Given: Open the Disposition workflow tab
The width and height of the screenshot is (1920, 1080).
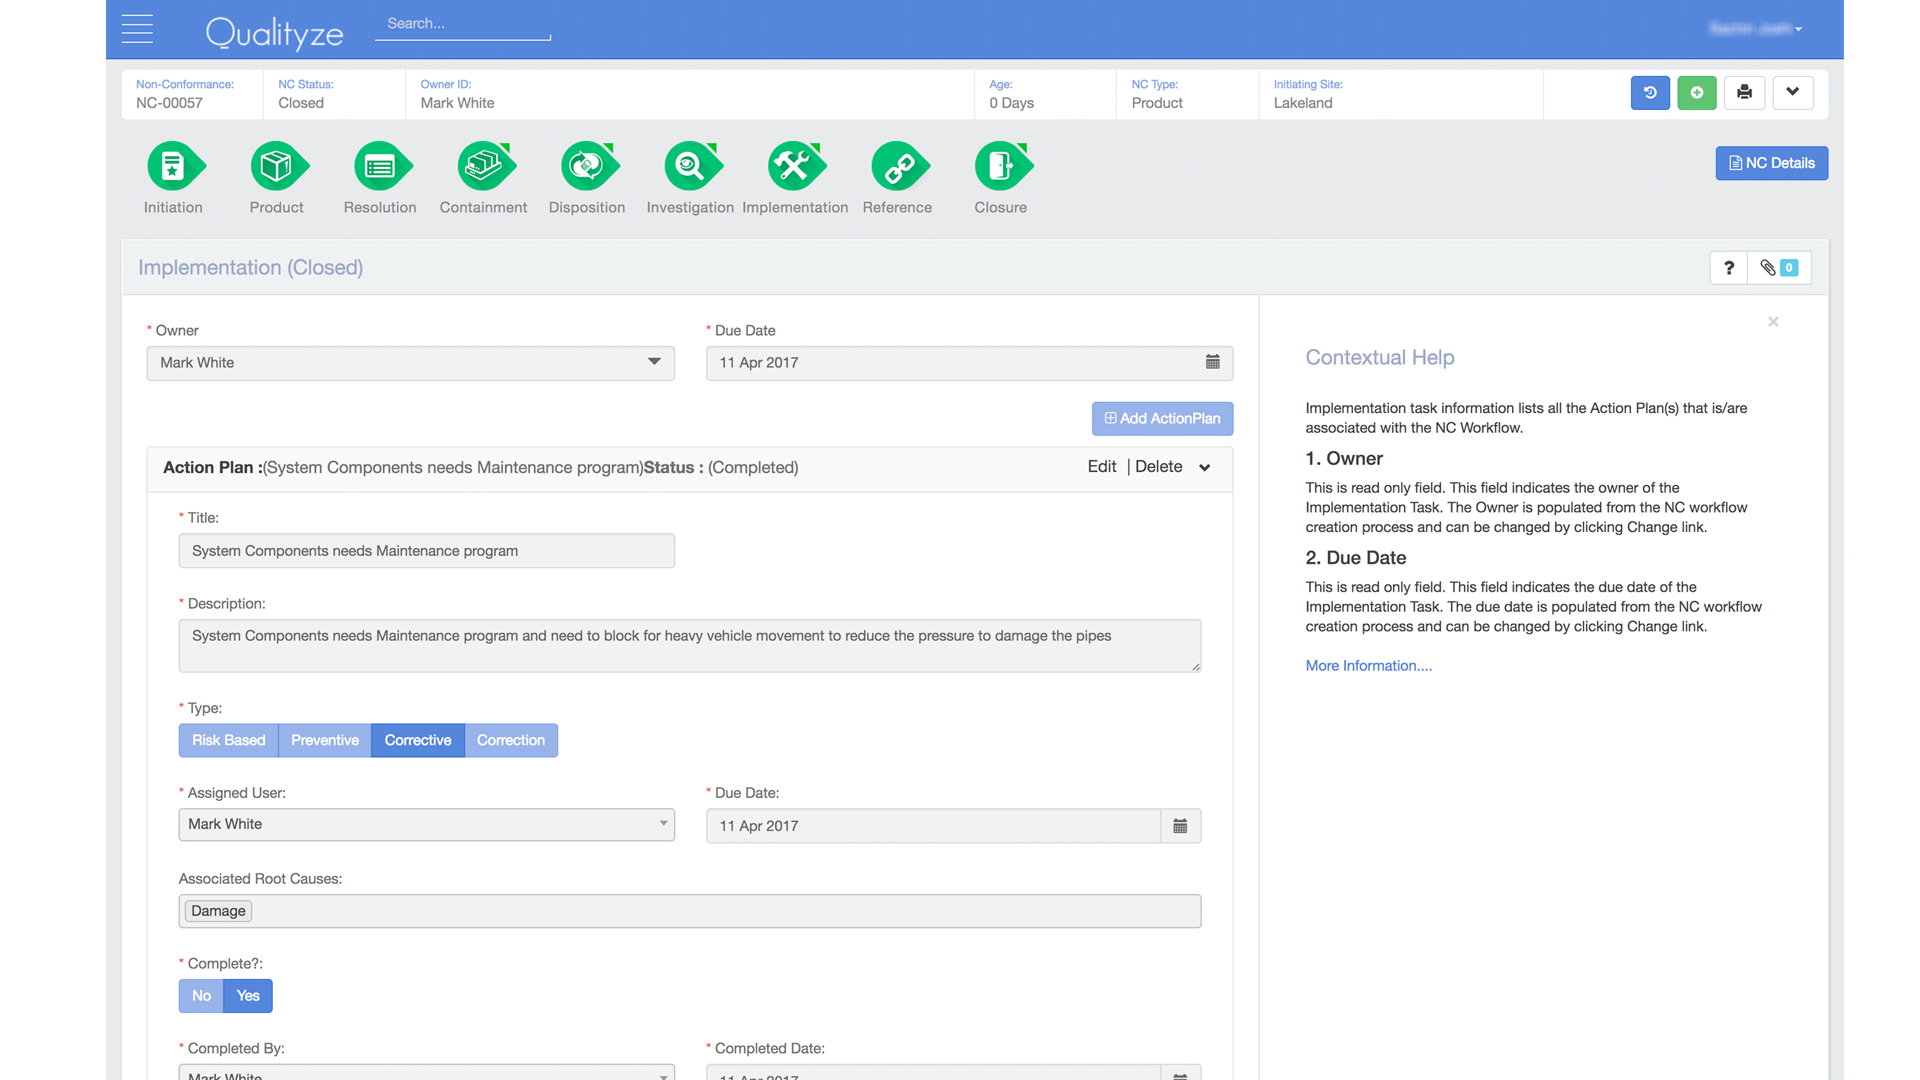Looking at the screenshot, I should tap(587, 166).
